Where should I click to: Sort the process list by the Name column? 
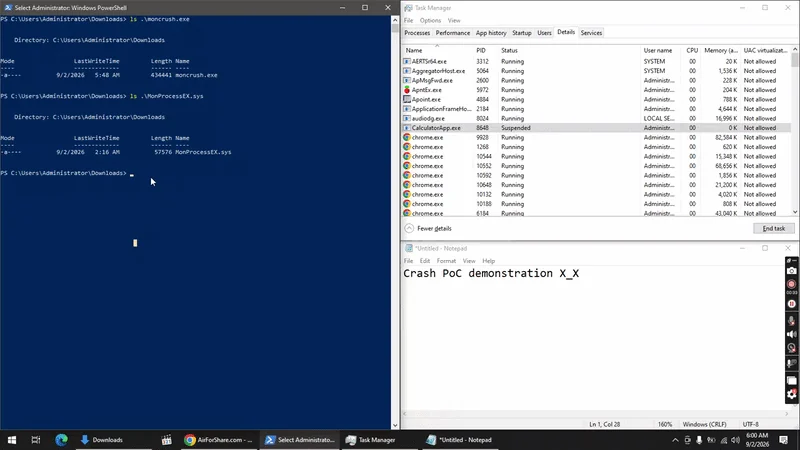[438, 51]
